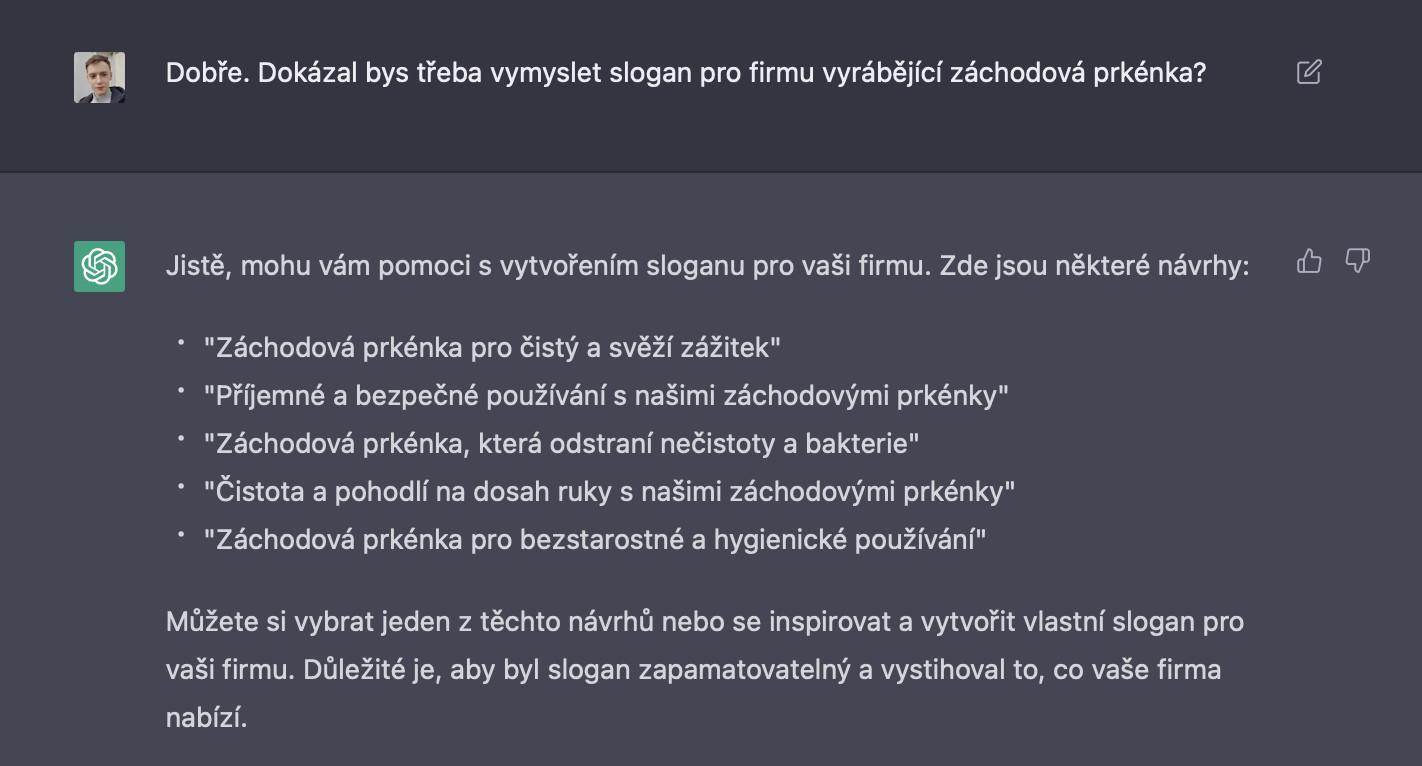This screenshot has width=1422, height=766.
Task: Click the bullet before the last slogan
Action: [x=182, y=535]
